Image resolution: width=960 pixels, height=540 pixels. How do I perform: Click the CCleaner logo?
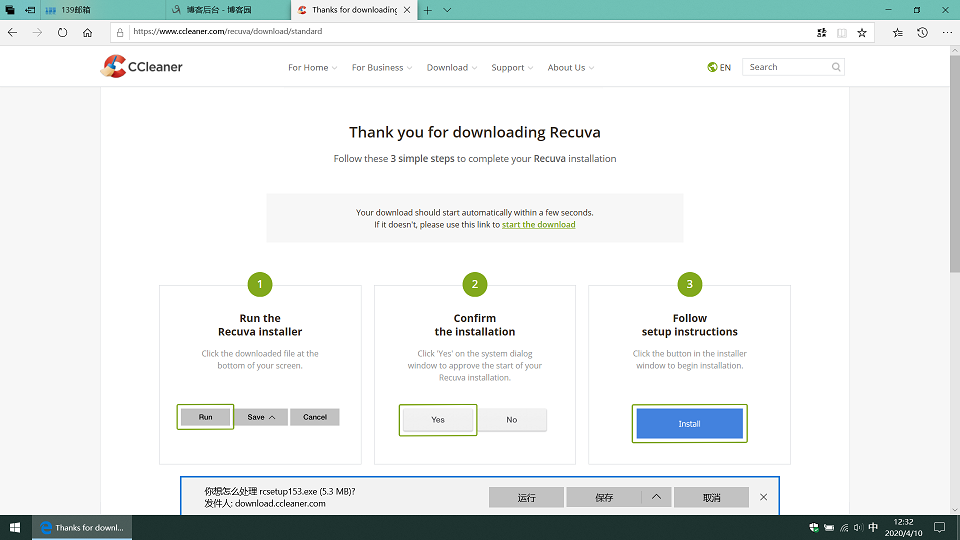(x=141, y=67)
